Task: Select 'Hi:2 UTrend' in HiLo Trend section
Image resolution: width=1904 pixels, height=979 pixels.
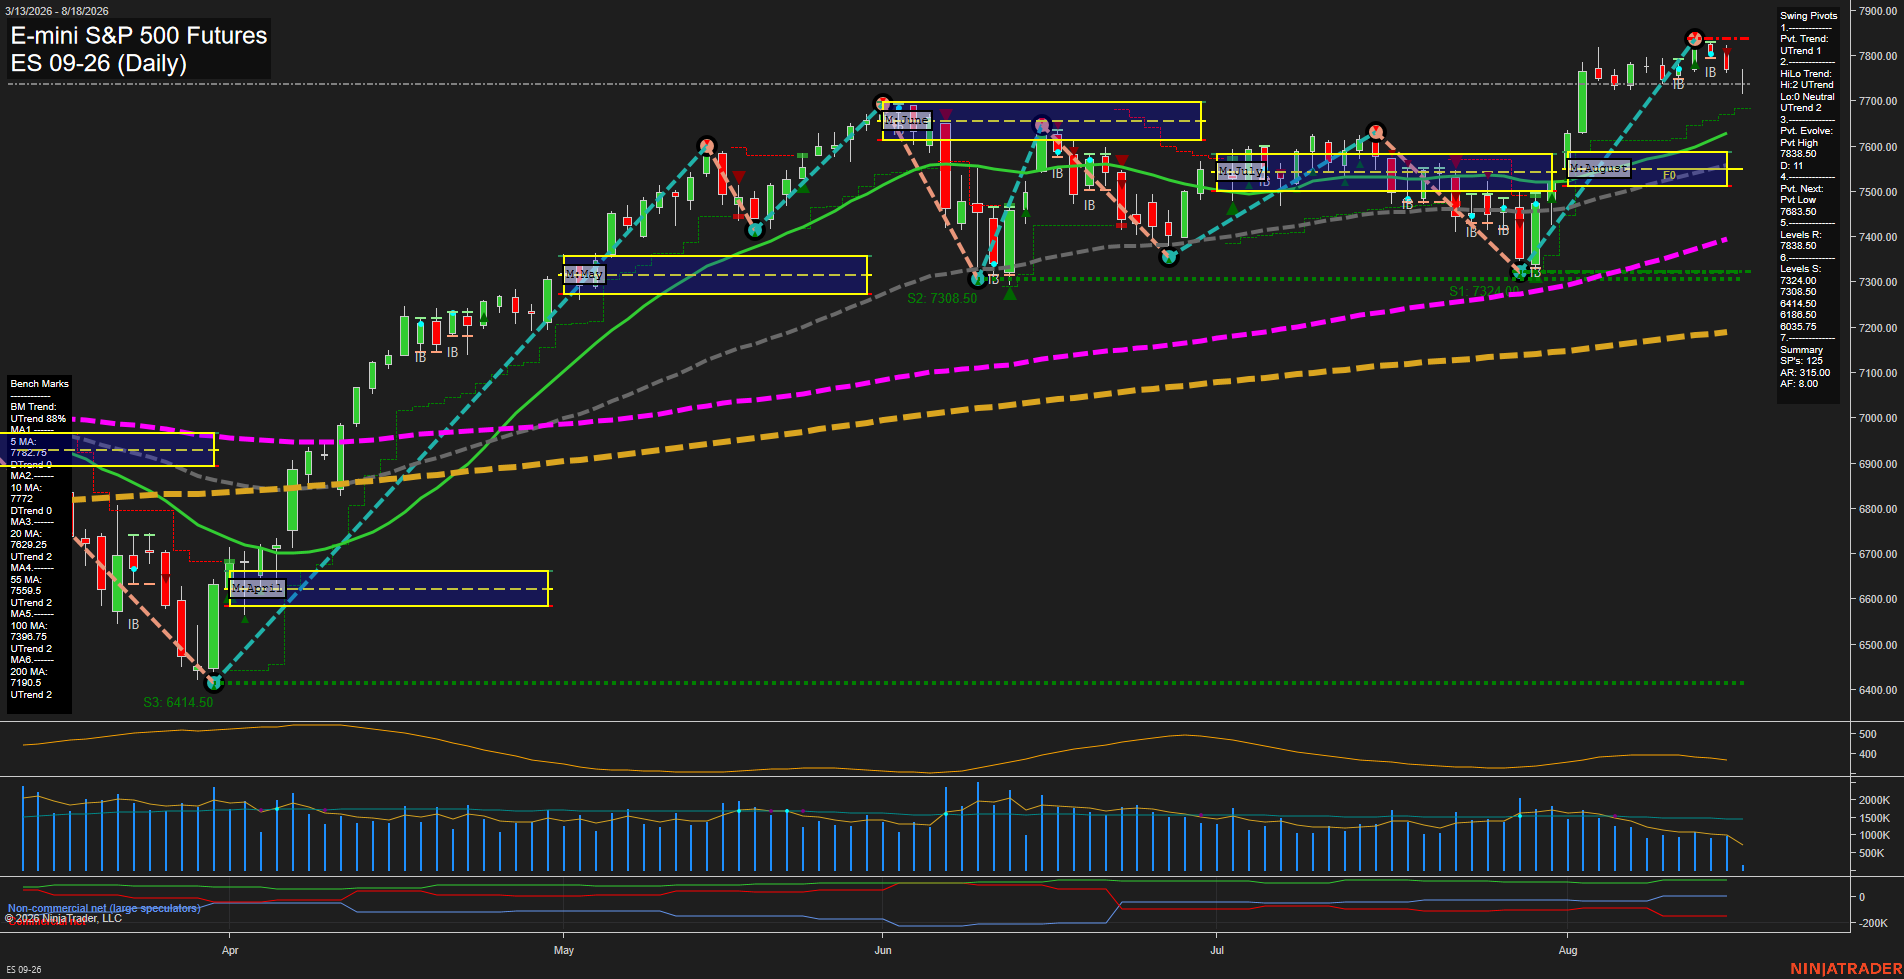Action: (1807, 85)
